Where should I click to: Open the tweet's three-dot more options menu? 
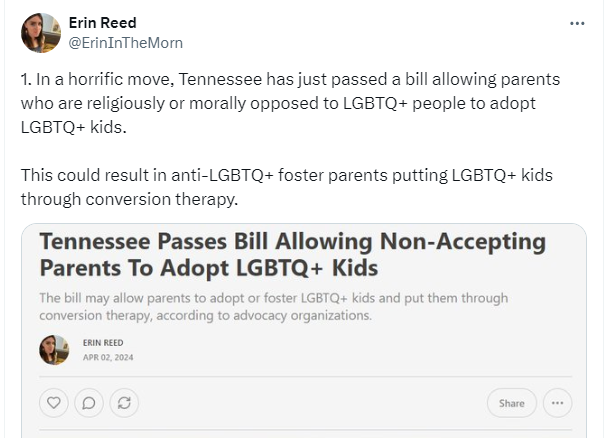point(577,23)
